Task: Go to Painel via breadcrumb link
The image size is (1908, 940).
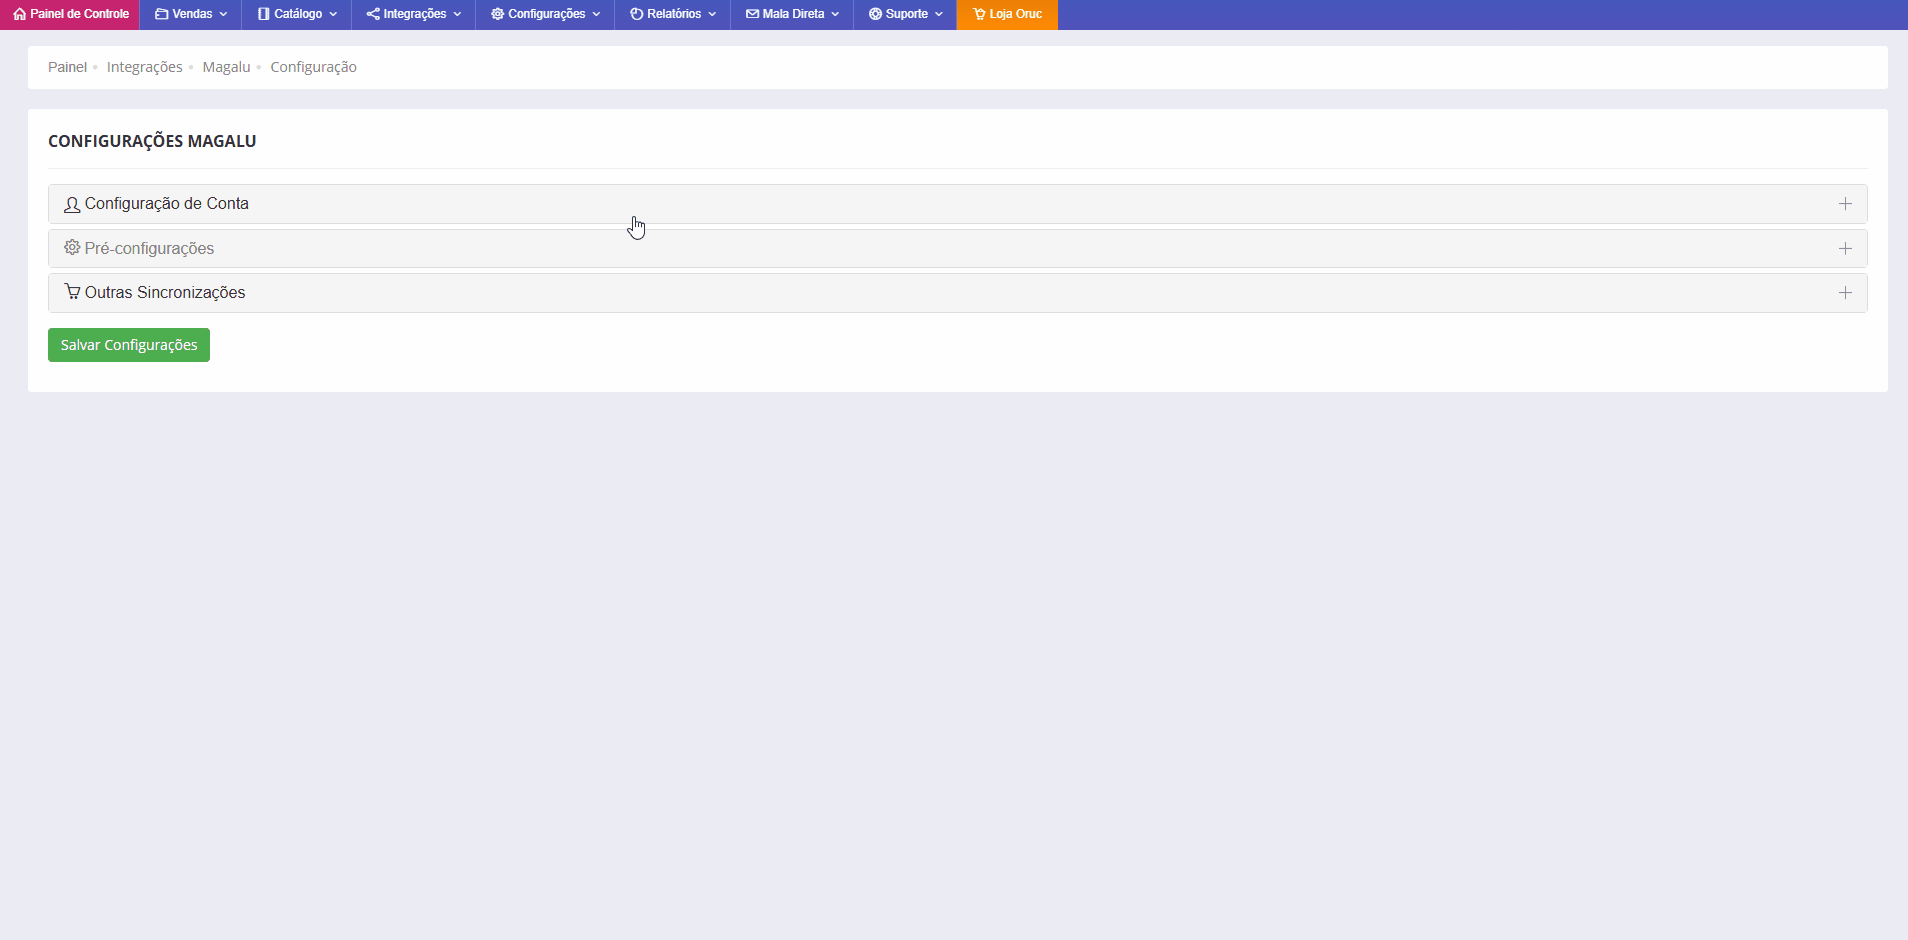Action: point(67,67)
